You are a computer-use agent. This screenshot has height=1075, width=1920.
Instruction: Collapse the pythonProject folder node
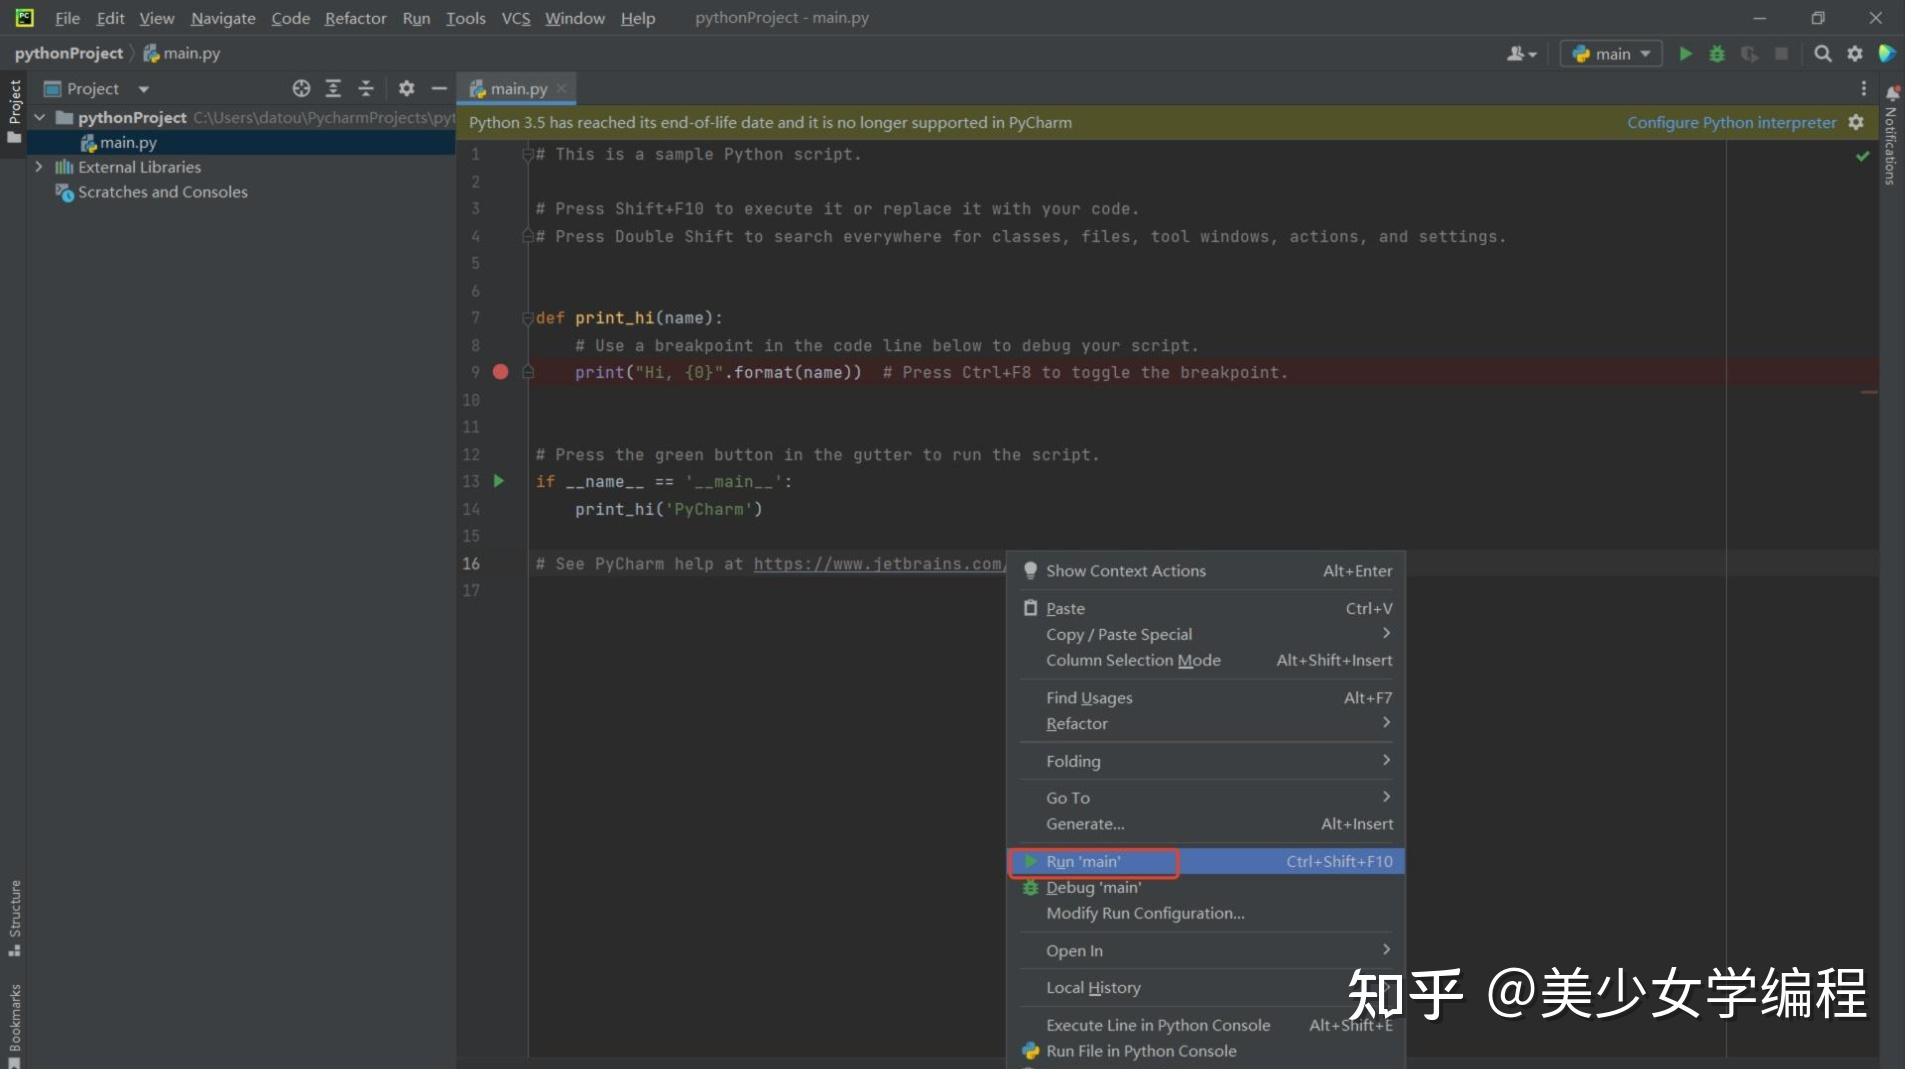click(x=38, y=117)
